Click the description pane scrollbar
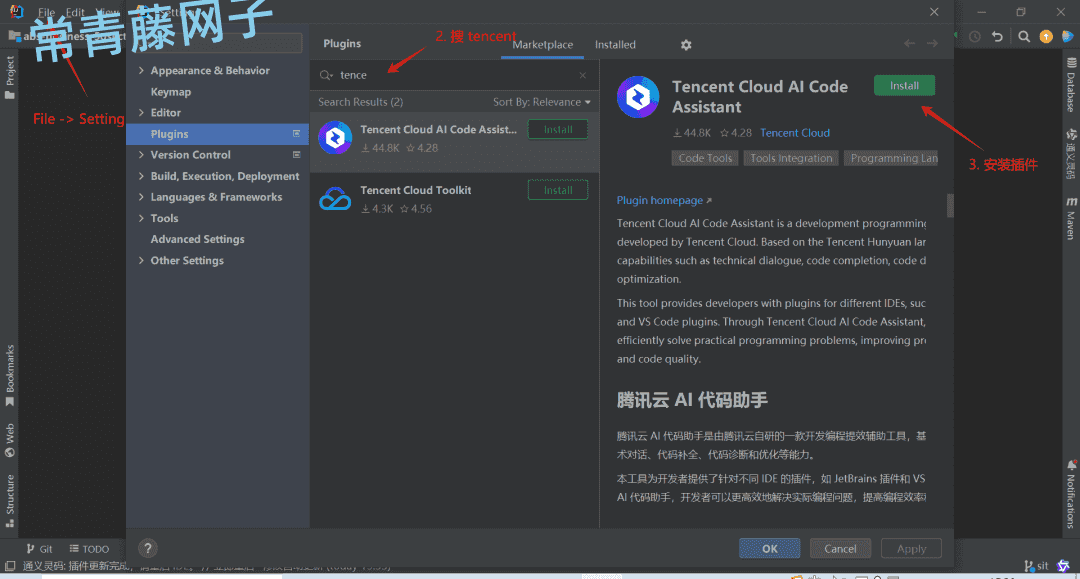The image size is (1080, 579). (950, 205)
